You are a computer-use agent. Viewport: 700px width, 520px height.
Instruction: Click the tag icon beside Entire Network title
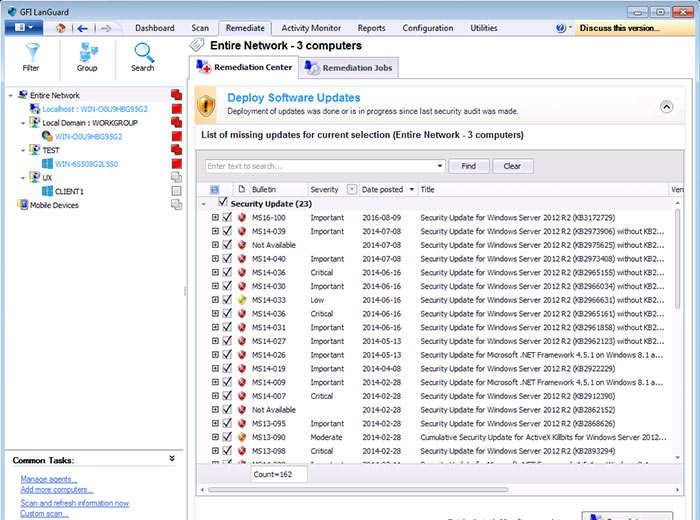[197, 45]
